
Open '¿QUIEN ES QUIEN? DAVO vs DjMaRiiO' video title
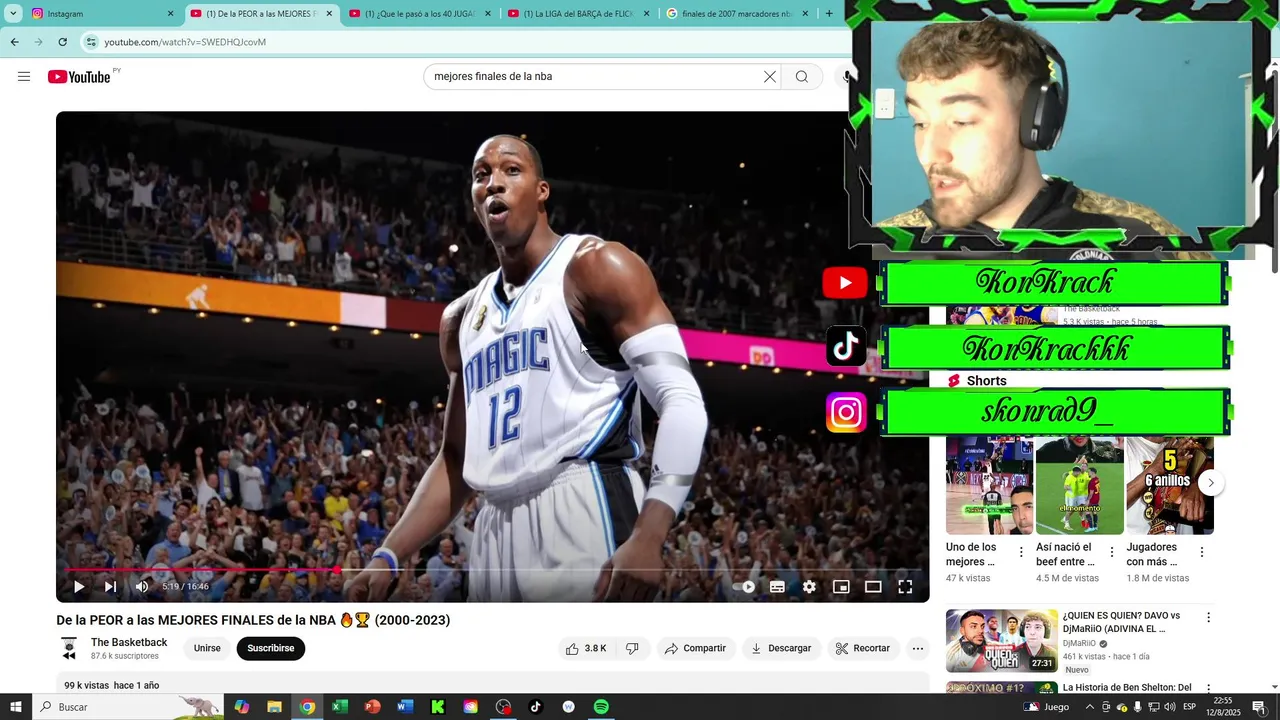(1121, 622)
